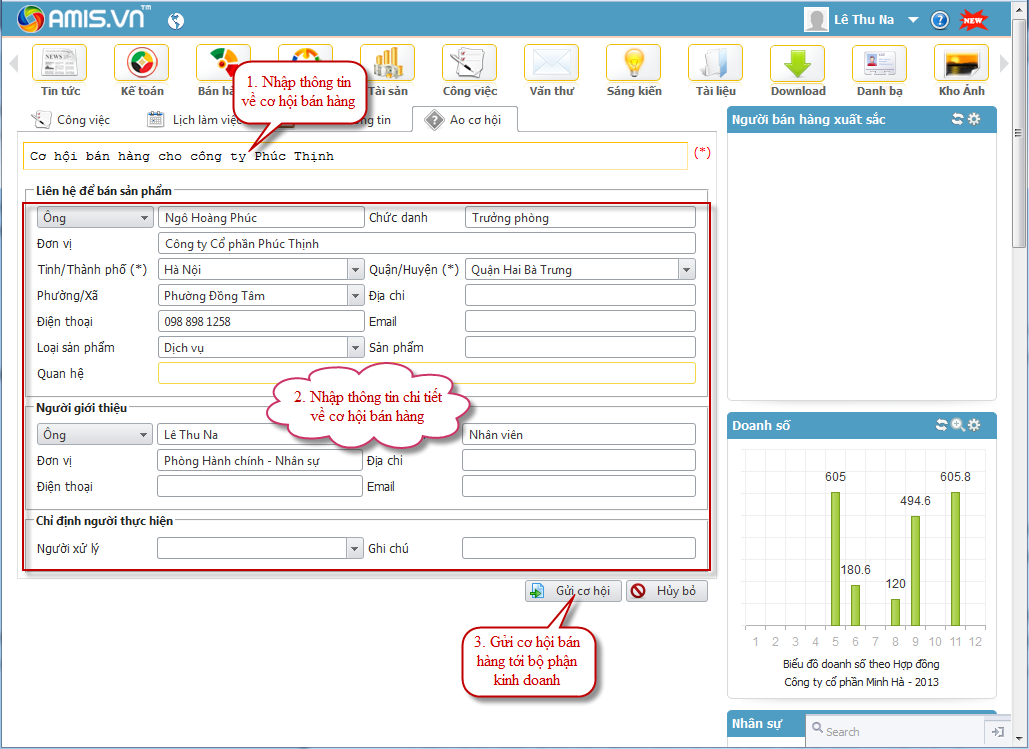Refresh the Người bán hàng xuất sắc panel
Image resolution: width=1029 pixels, height=749 pixels.
(x=957, y=119)
